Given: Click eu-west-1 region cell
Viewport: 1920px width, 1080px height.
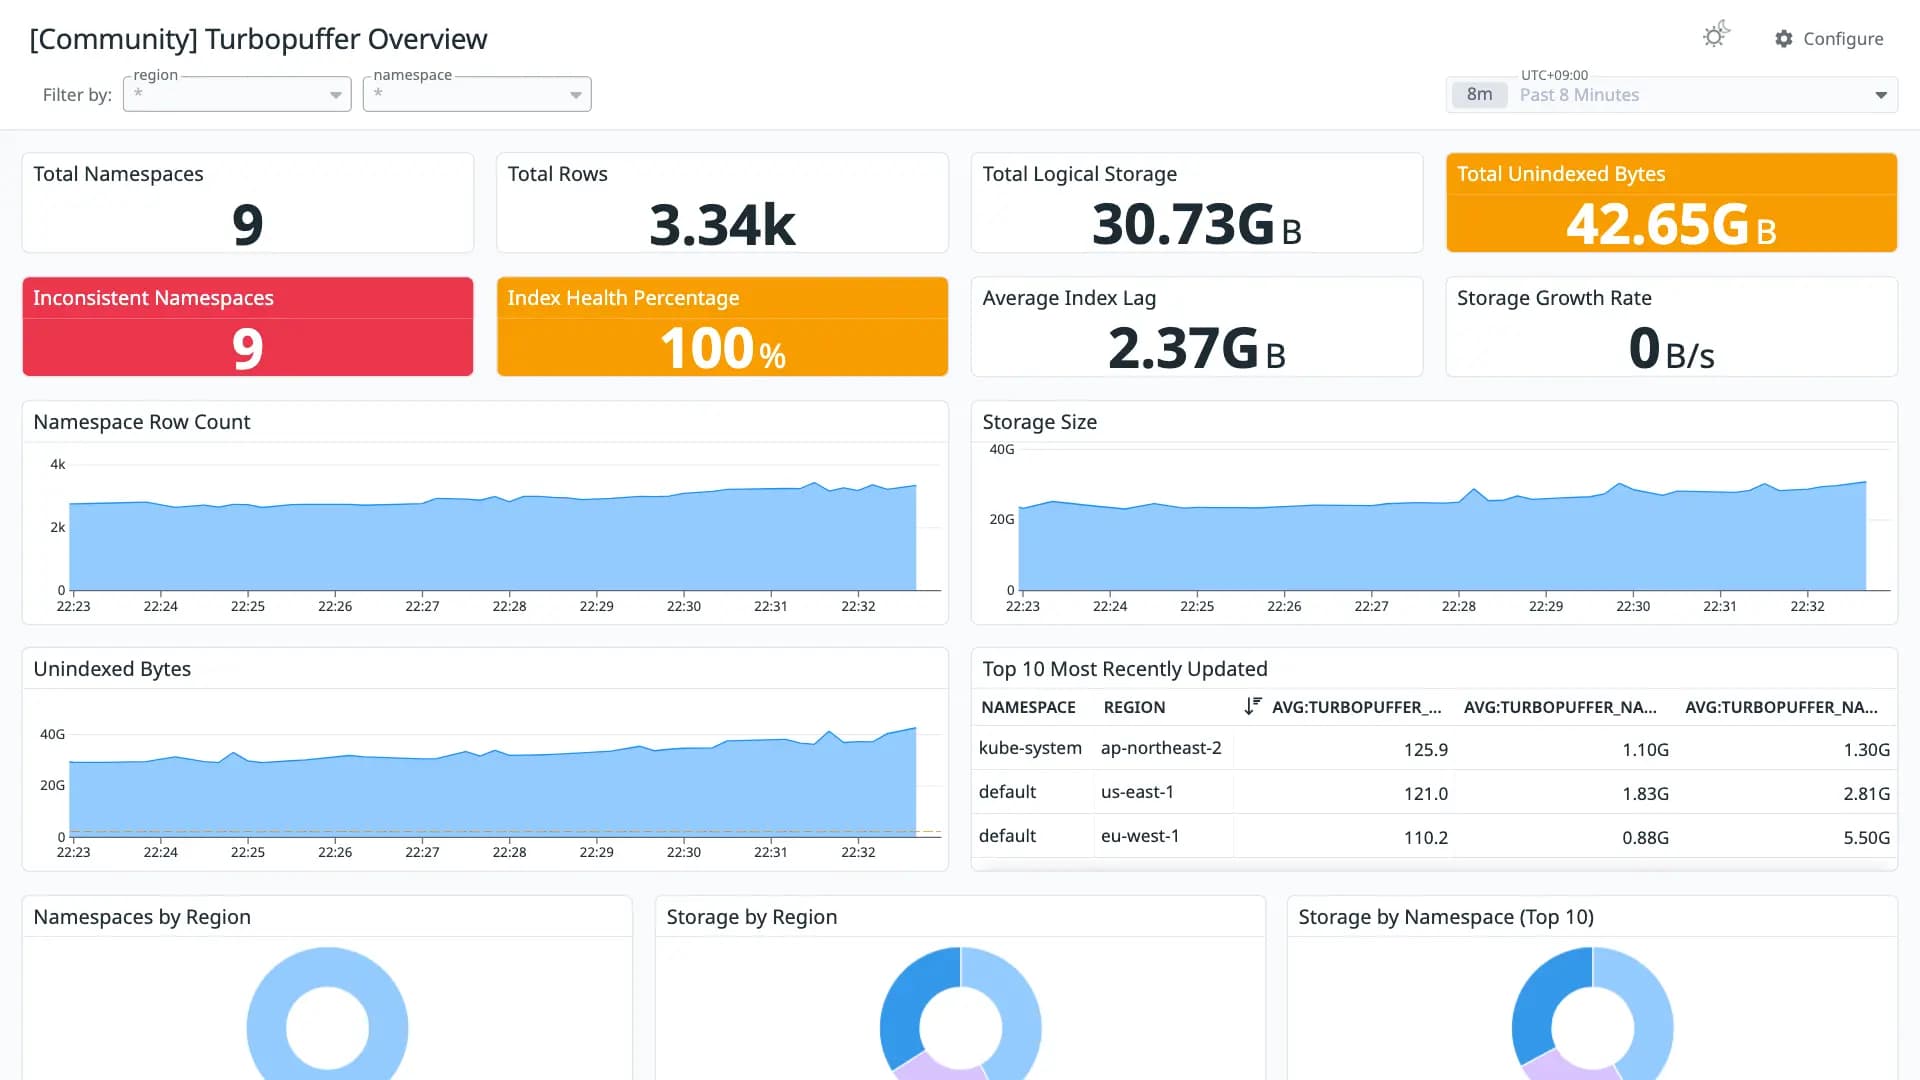Looking at the screenshot, I should (1140, 836).
